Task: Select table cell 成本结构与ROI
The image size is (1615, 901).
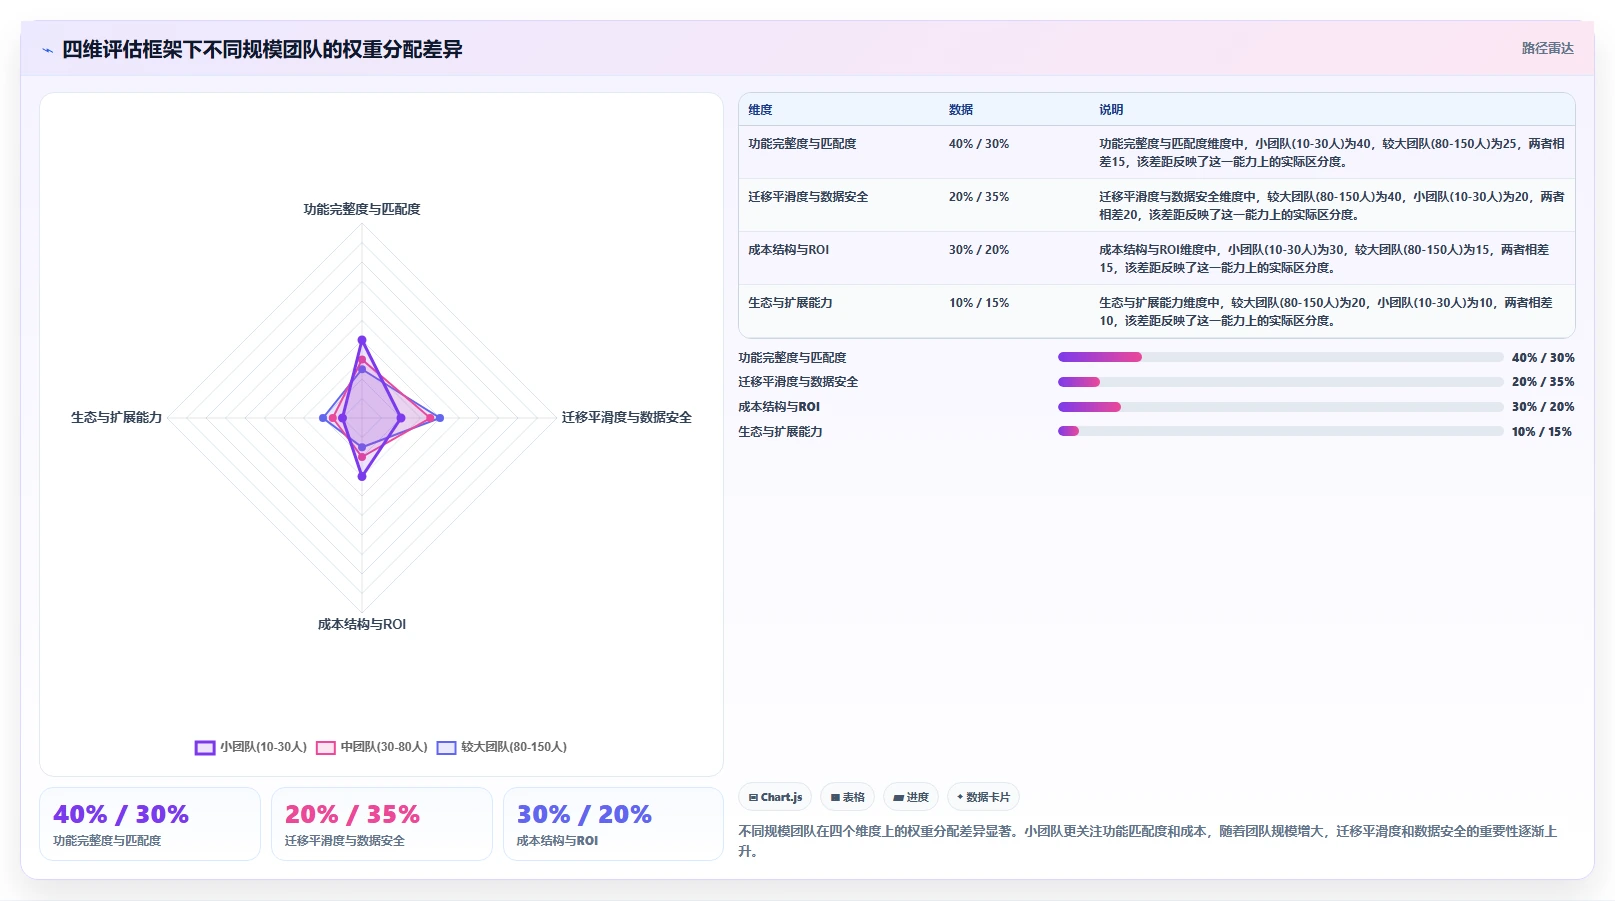Action: pos(788,250)
